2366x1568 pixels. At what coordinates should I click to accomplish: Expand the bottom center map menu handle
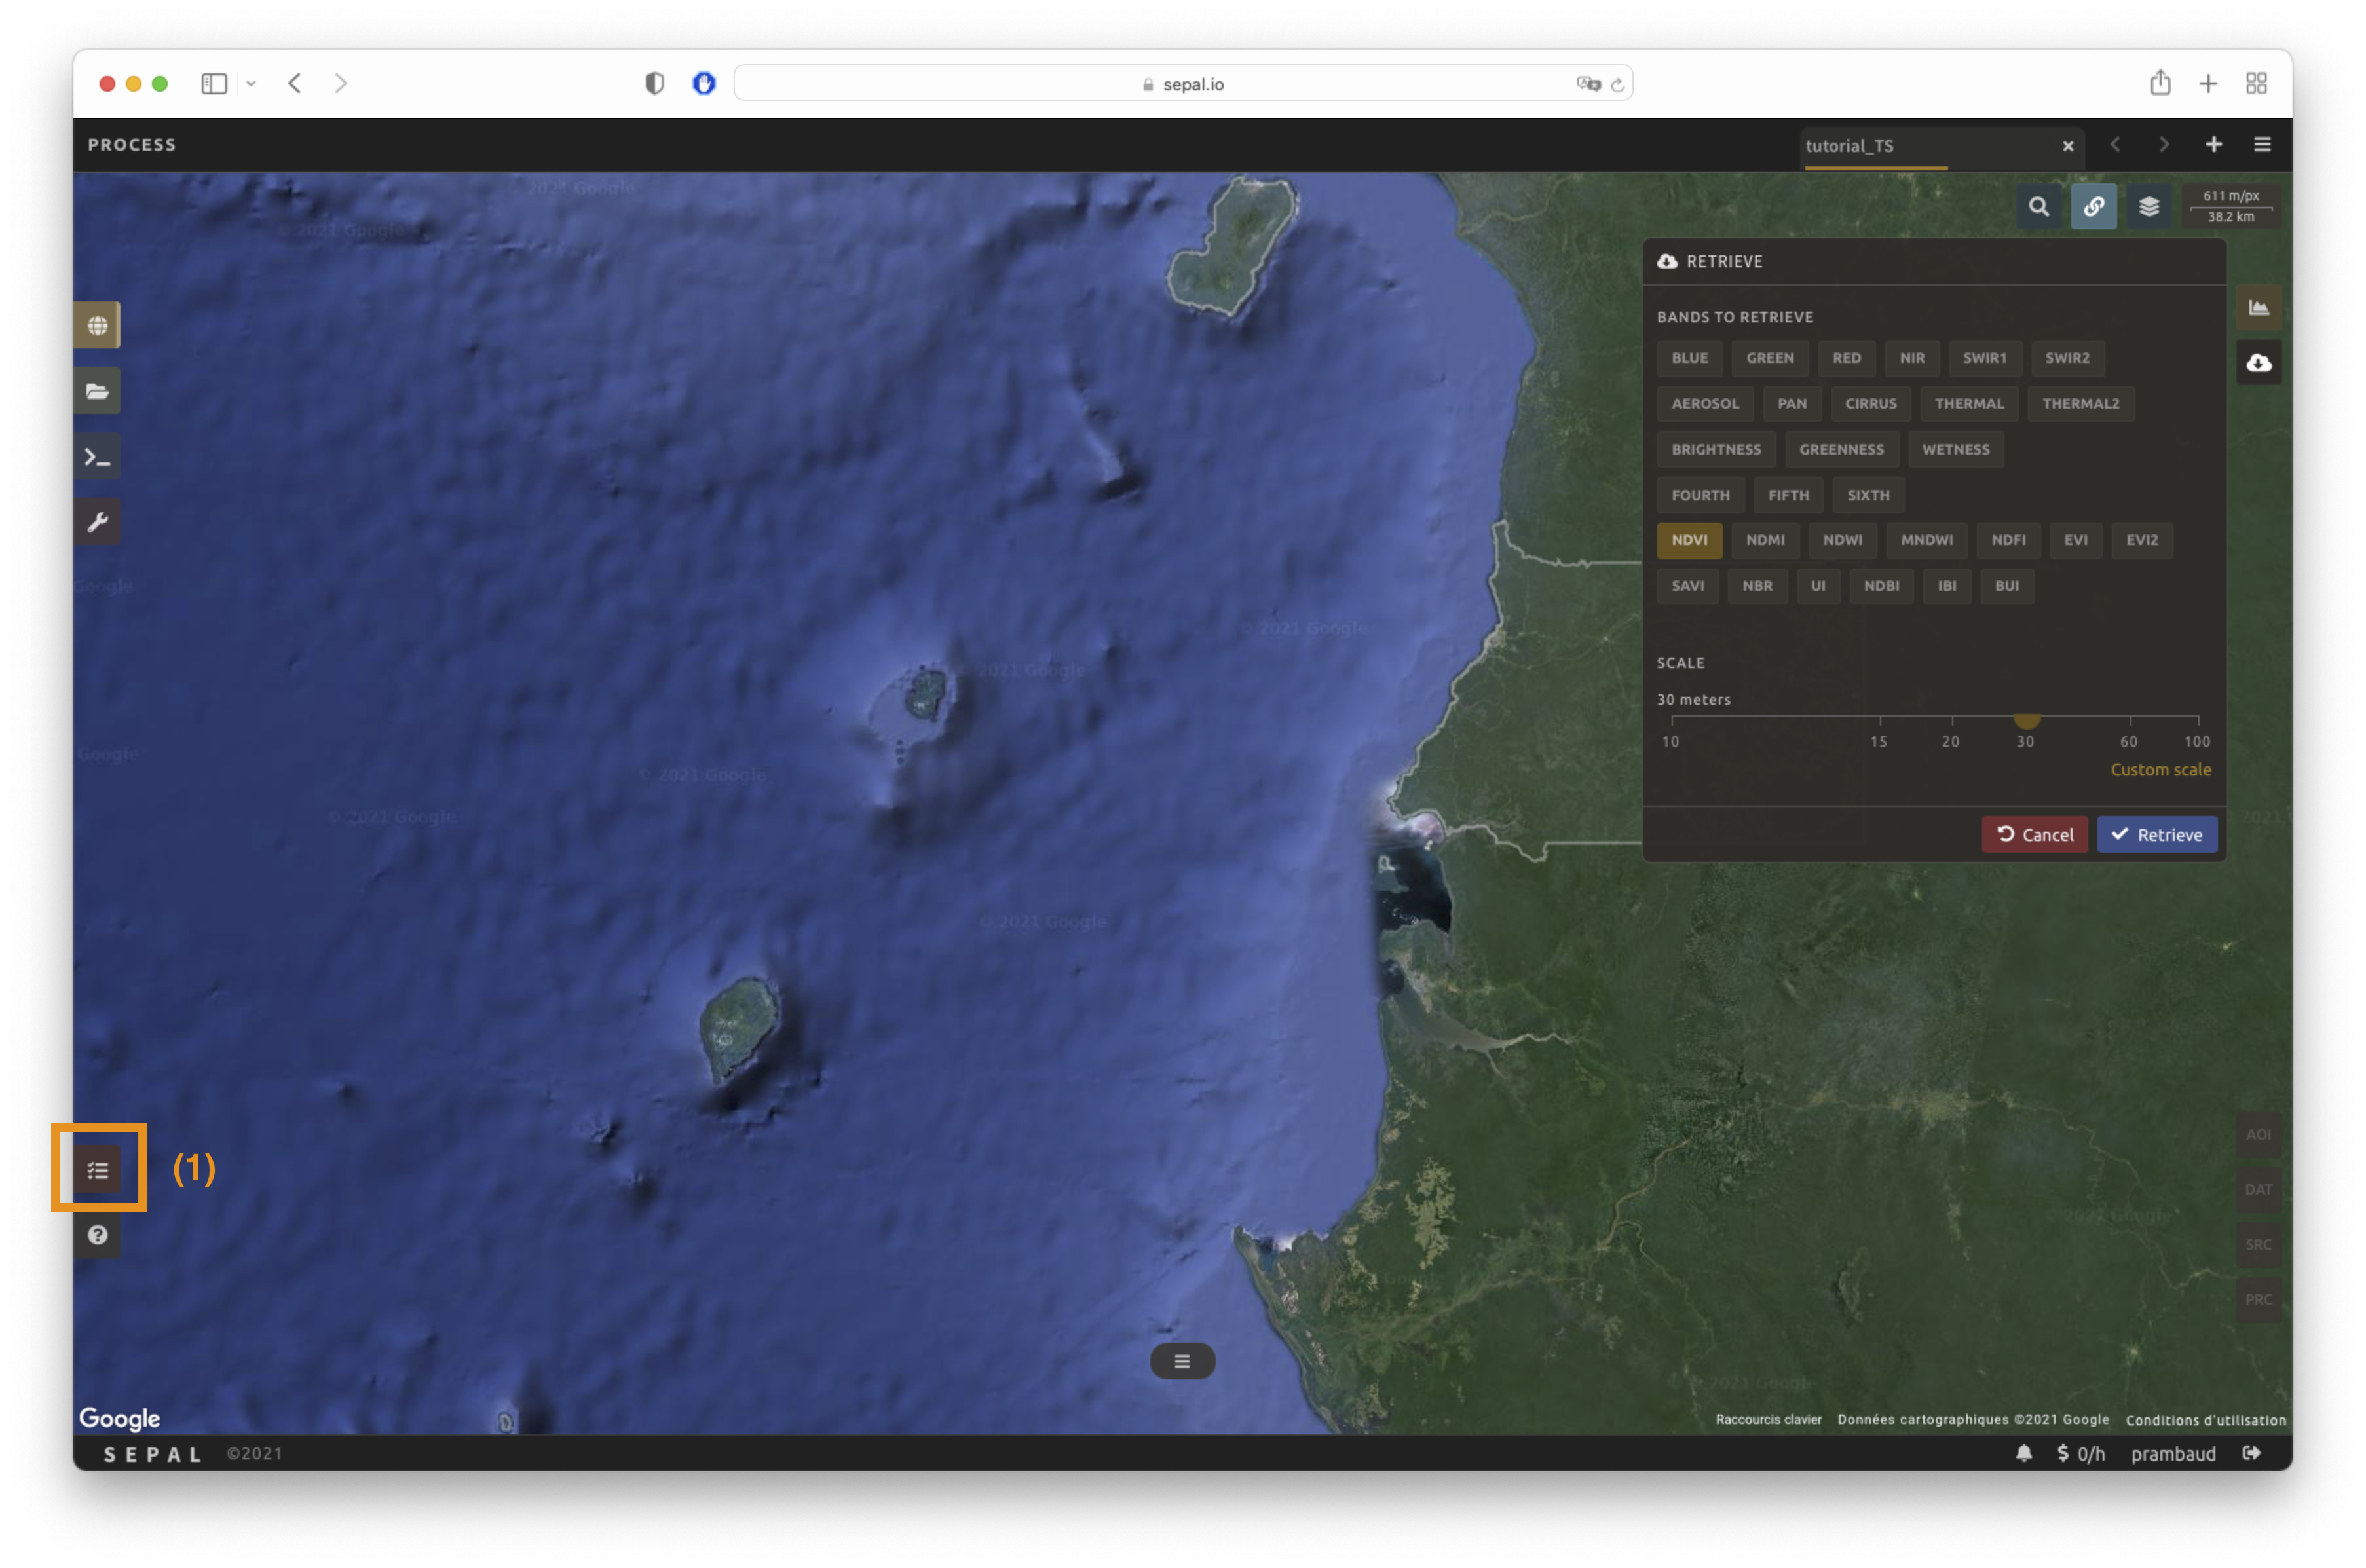click(x=1182, y=1361)
